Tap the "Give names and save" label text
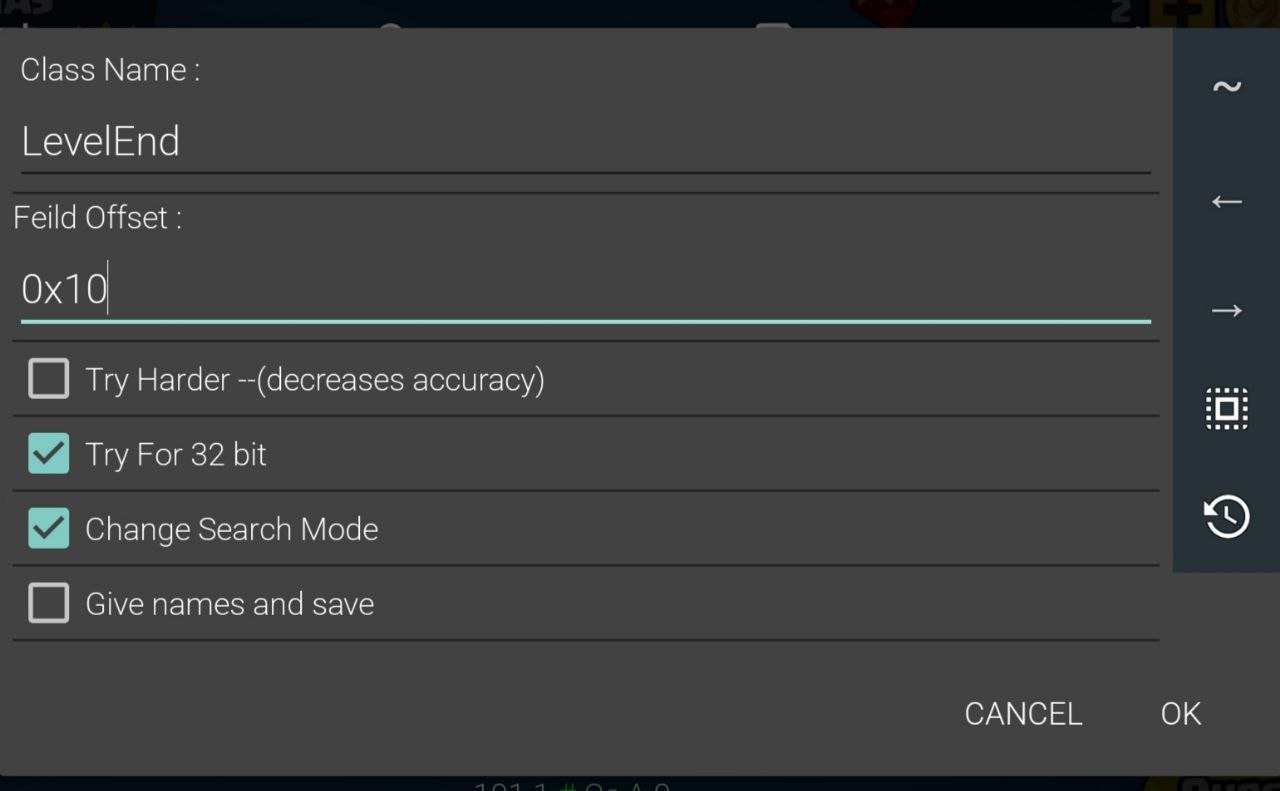The image size is (1280, 791). tap(230, 604)
